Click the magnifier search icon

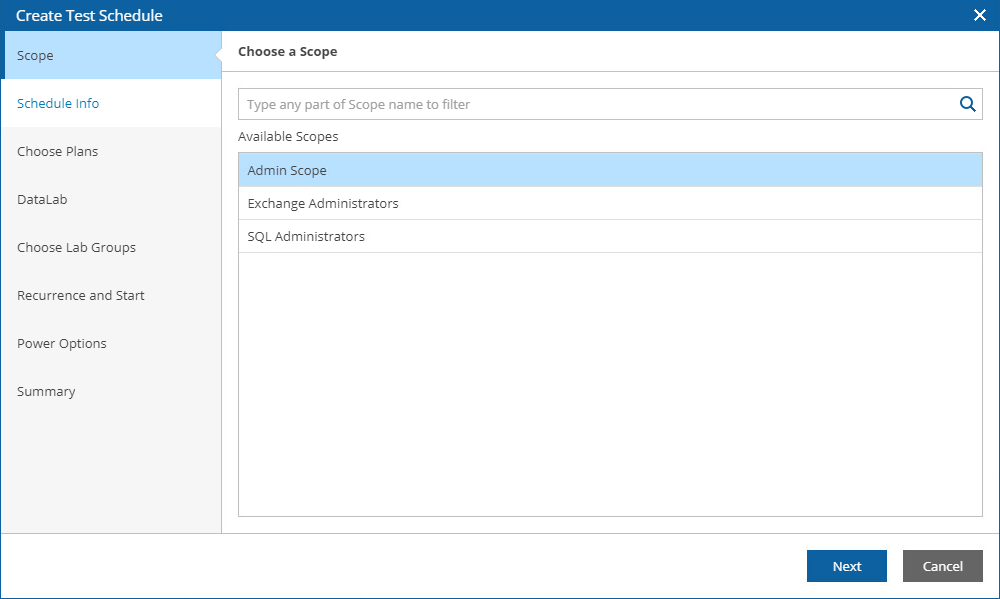coord(967,104)
